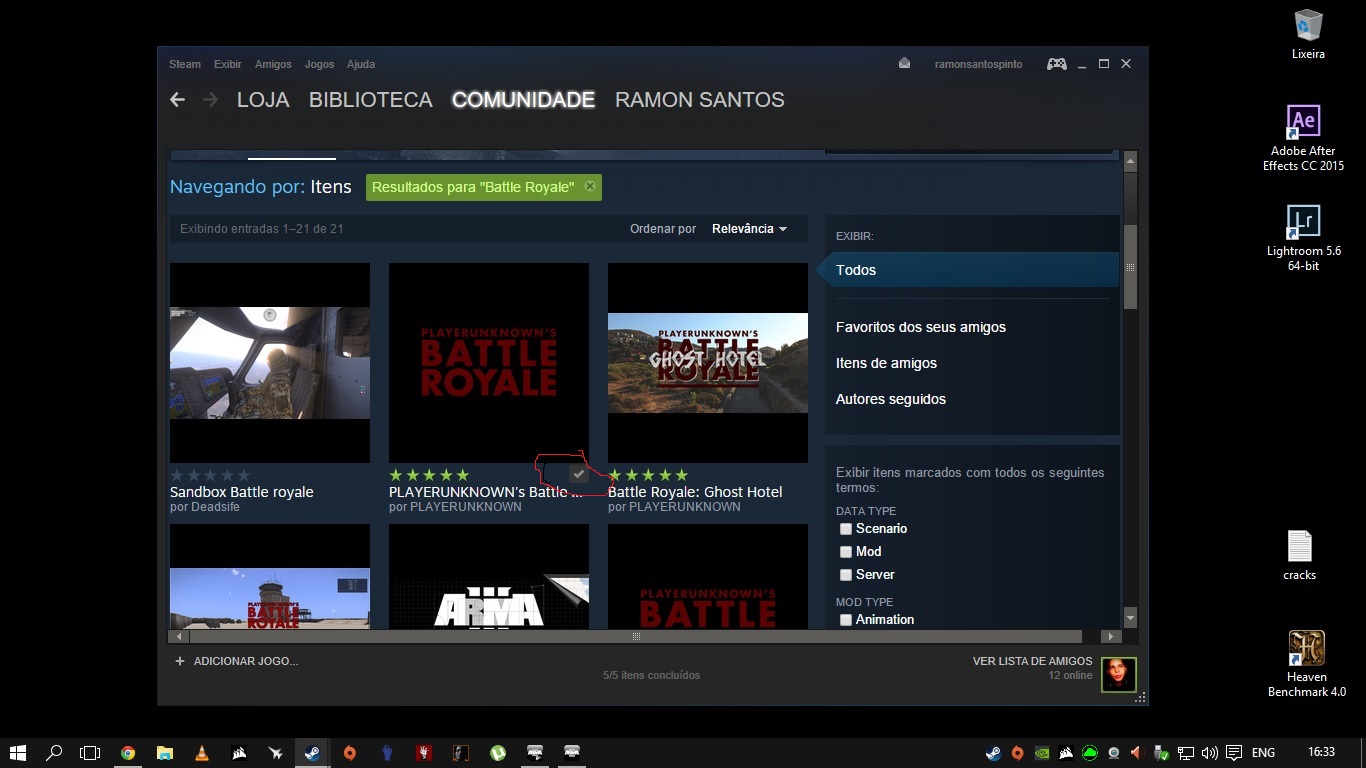Open the RAMON SANTOS profile tab
Image resolution: width=1366 pixels, height=768 pixels.
click(x=700, y=100)
